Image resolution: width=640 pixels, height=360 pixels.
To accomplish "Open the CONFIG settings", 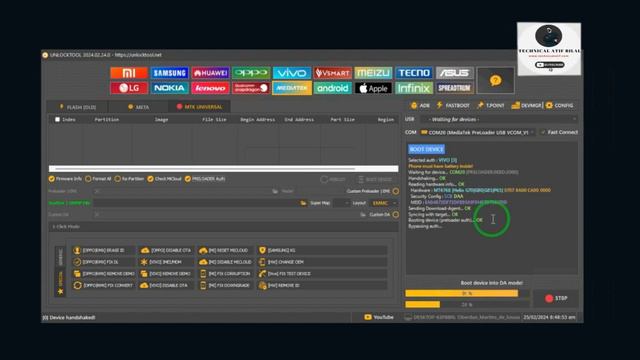I will tap(559, 105).
